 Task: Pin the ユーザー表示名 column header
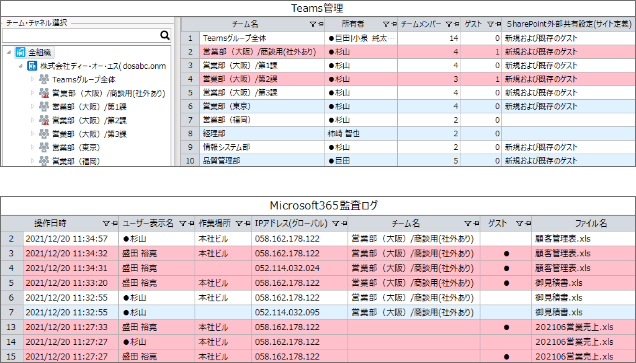191,223
